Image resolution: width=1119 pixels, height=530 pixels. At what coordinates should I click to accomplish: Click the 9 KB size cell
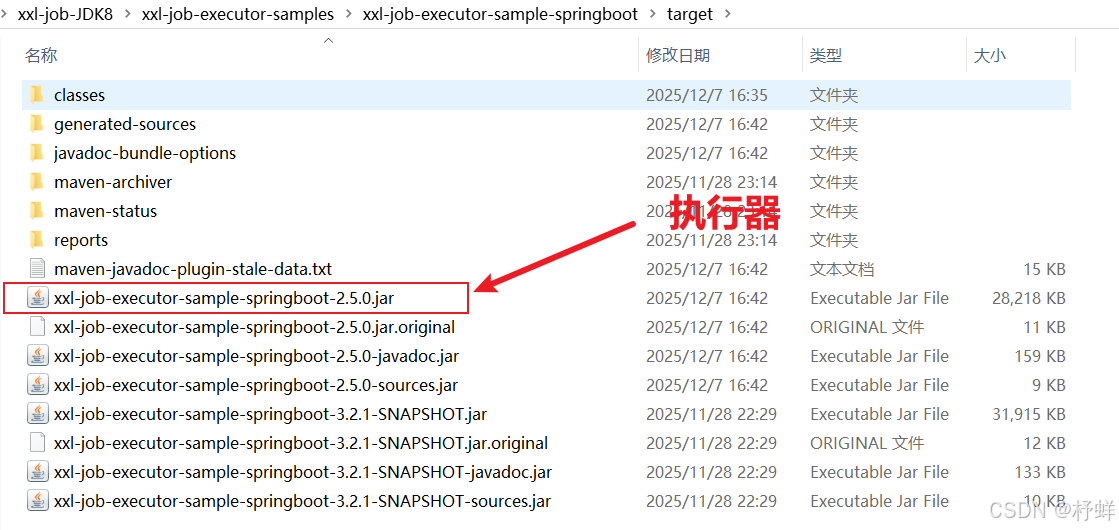(1048, 385)
